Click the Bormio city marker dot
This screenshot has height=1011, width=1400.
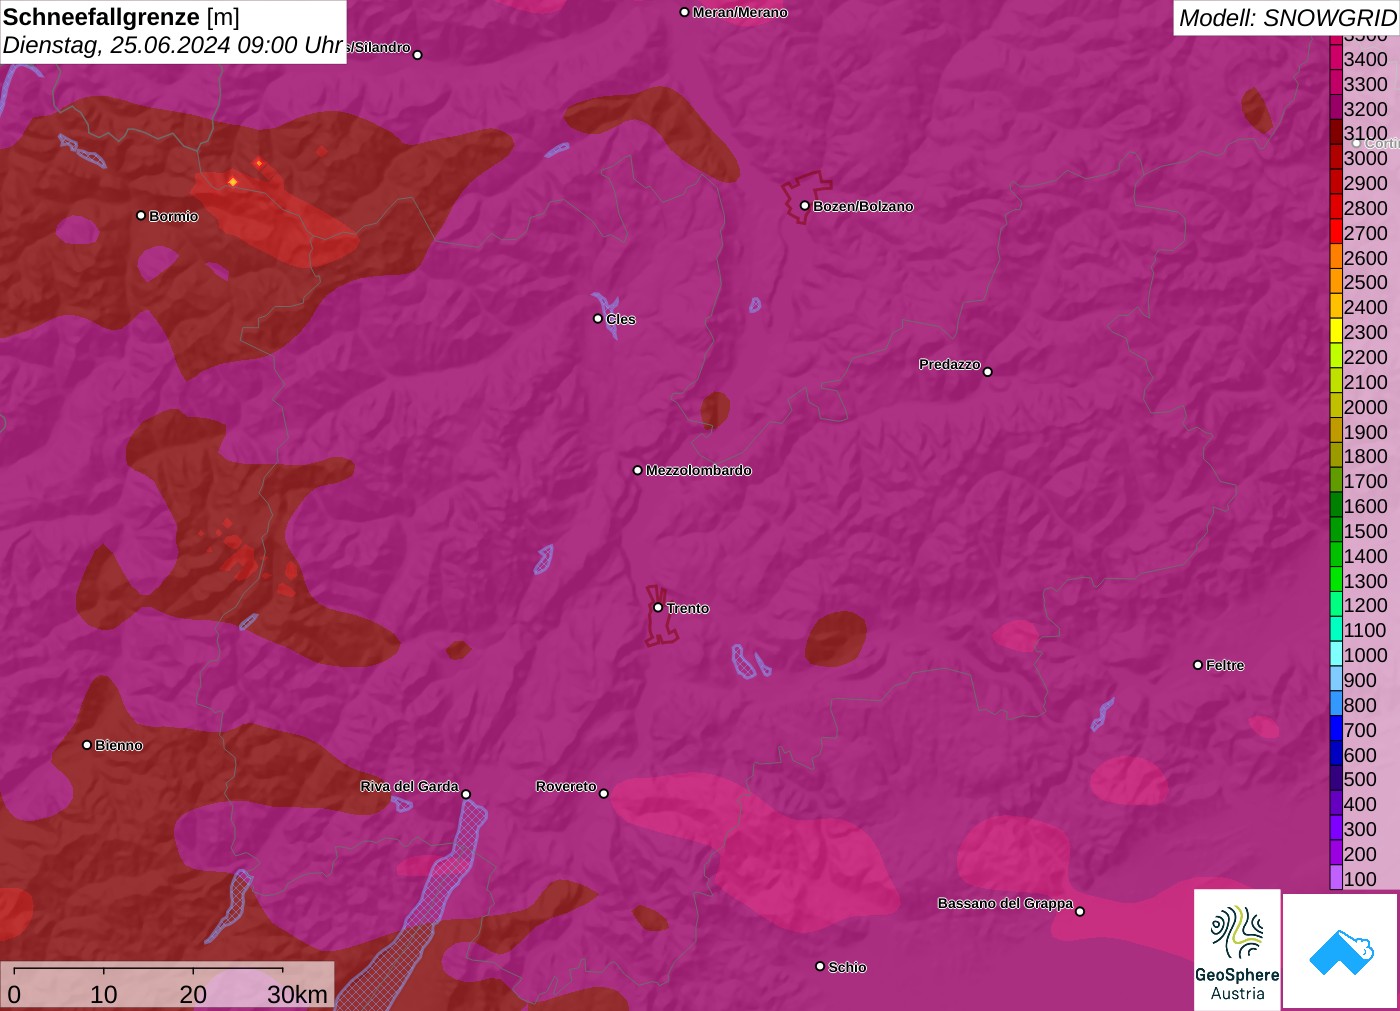point(141,215)
